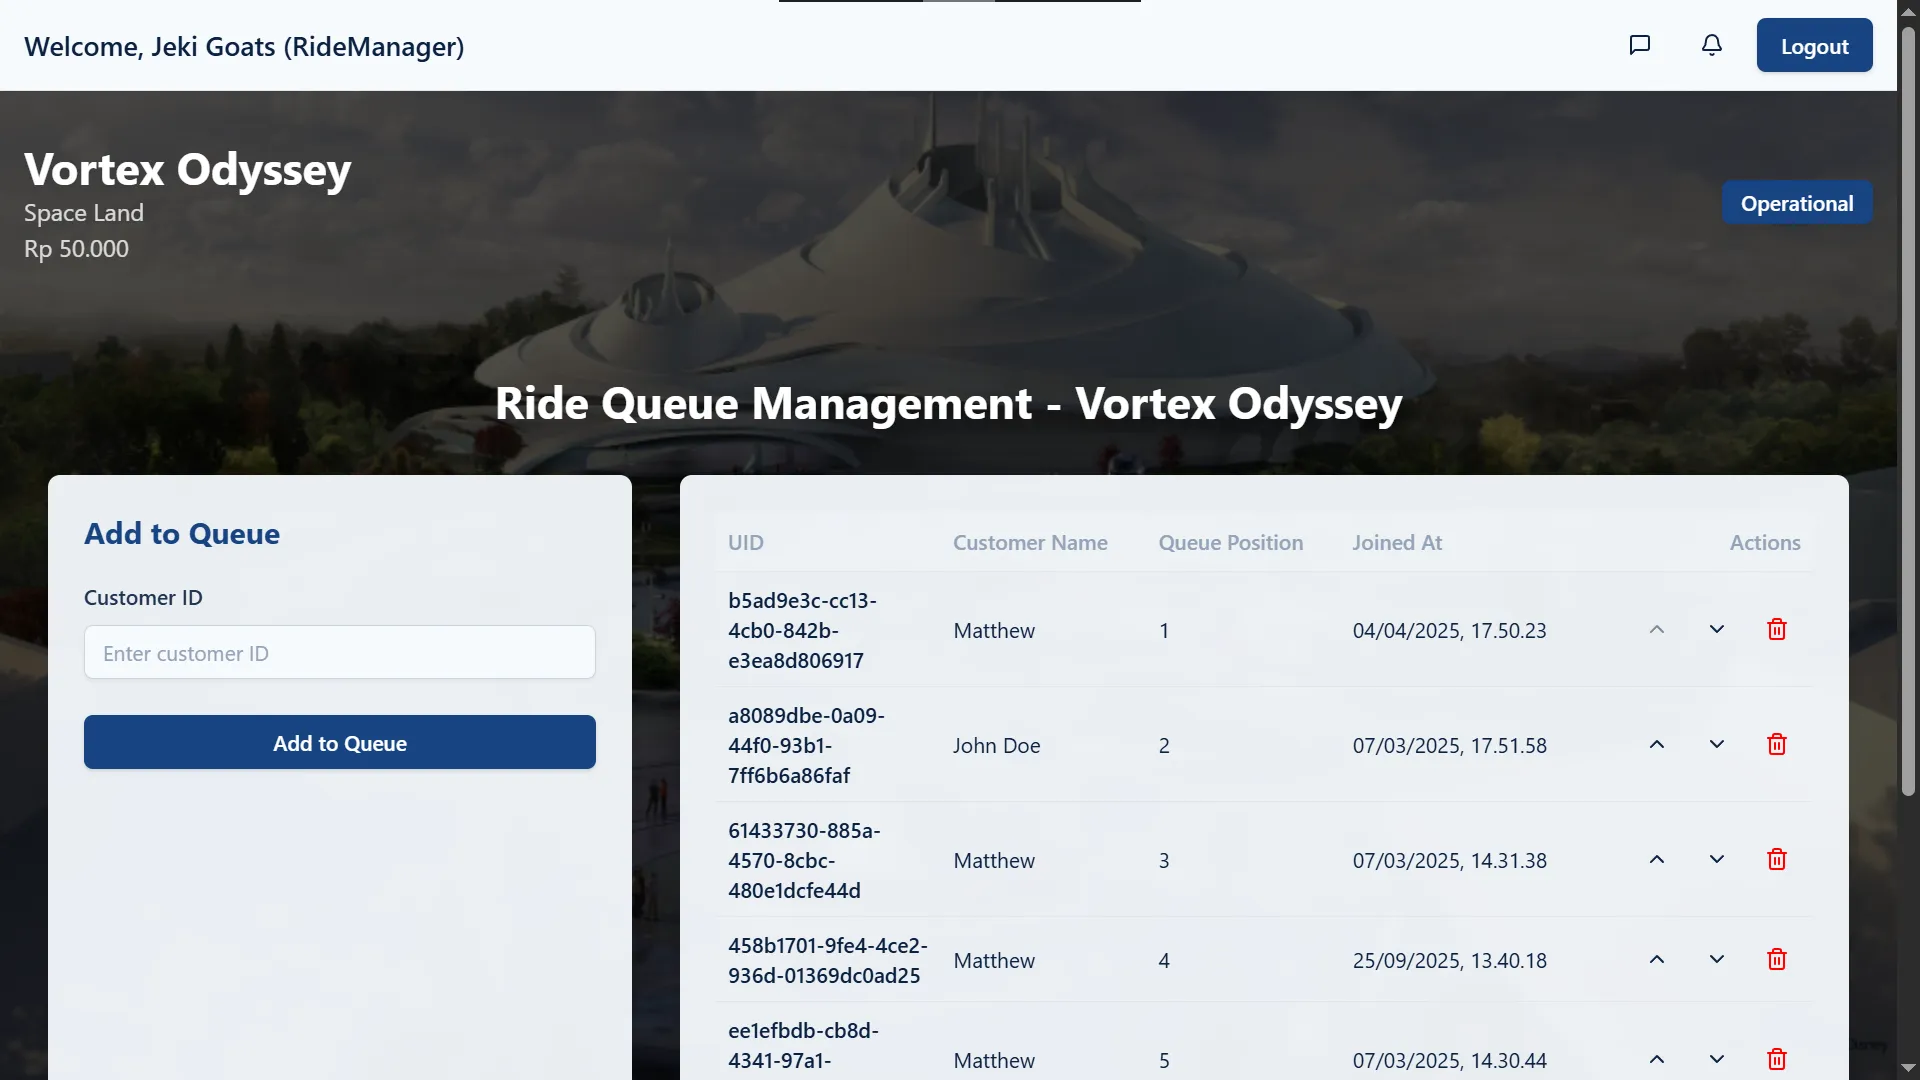
Task: Focus the Enter customer ID field
Action: (340, 653)
